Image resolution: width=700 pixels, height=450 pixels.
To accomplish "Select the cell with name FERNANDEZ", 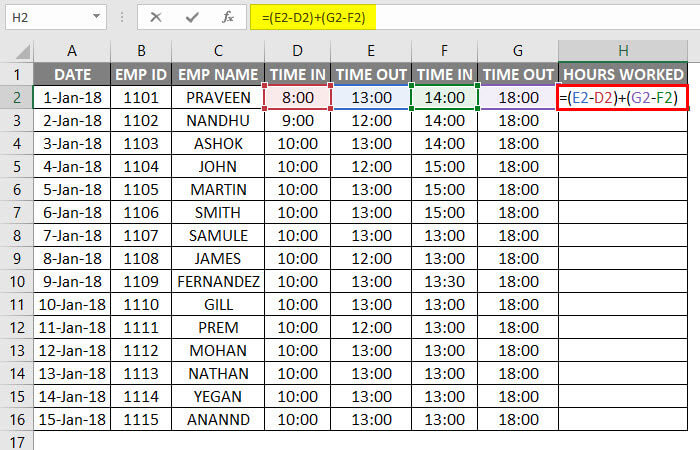I will [x=218, y=282].
